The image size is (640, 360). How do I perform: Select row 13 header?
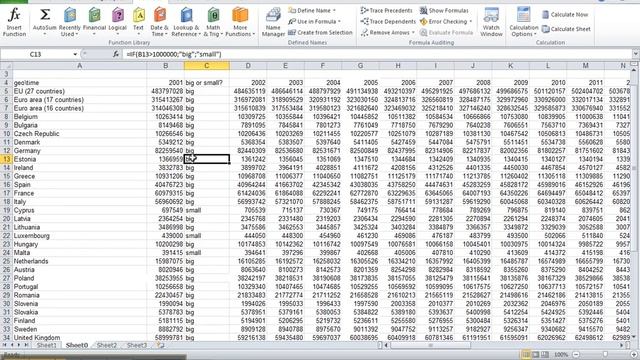click(x=6, y=159)
